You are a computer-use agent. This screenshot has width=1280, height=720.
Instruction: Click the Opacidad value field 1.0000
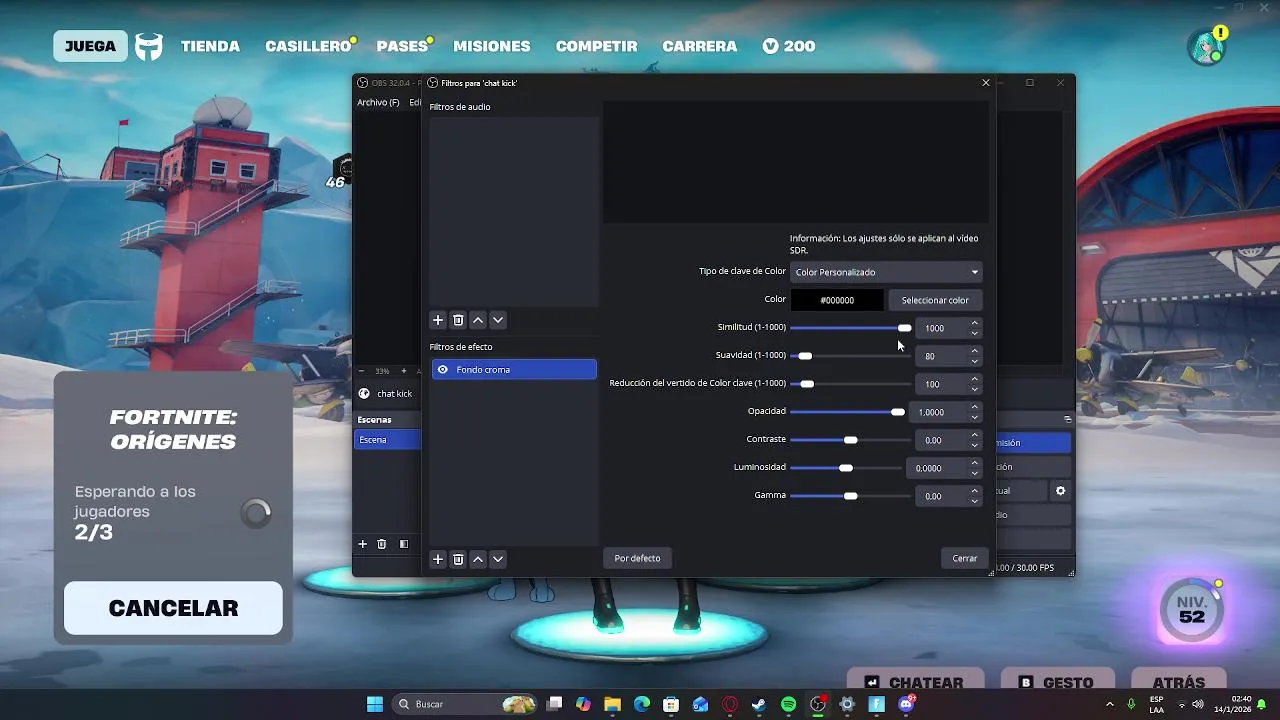pyautogui.click(x=938, y=412)
